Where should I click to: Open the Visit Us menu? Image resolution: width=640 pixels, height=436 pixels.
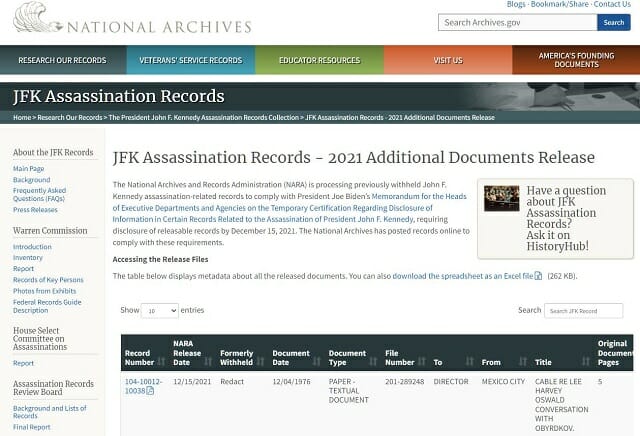pos(448,60)
